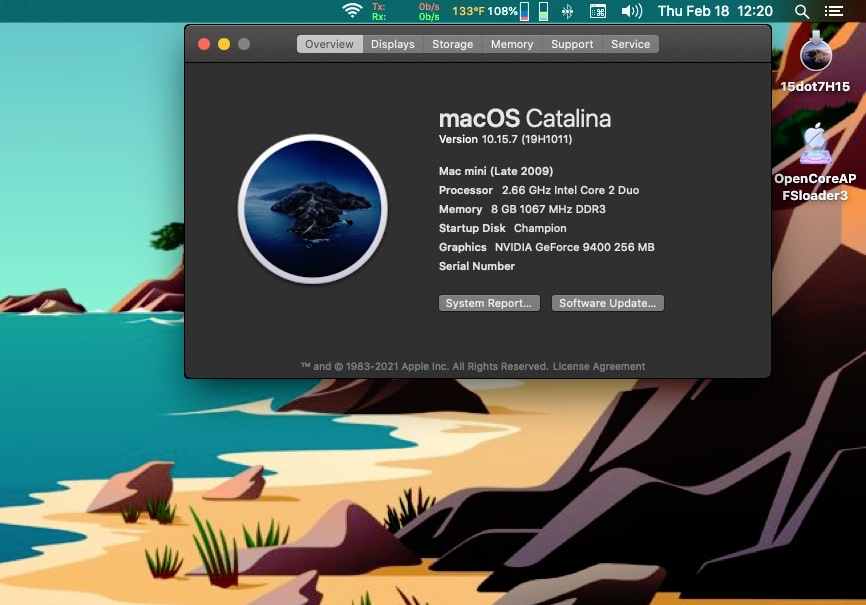Screen dimensions: 866x605
Task: Click the 2.66 GHz Intel Core 2 Duo value
Action: [x=571, y=190]
